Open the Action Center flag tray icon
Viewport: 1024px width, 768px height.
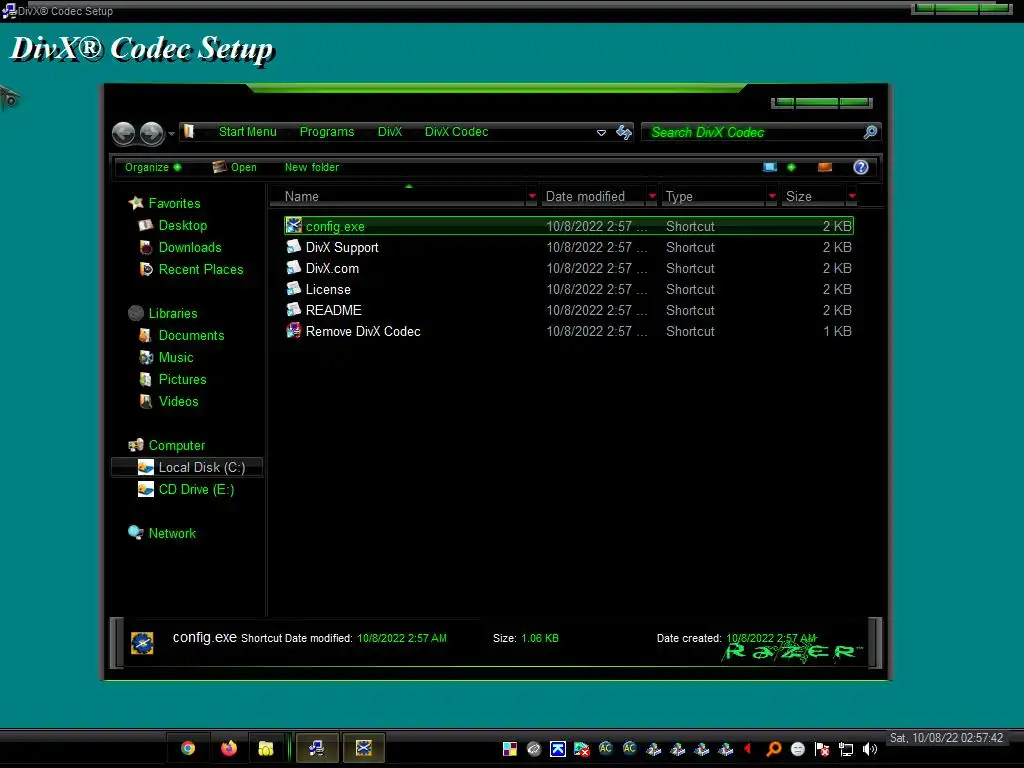(822, 749)
